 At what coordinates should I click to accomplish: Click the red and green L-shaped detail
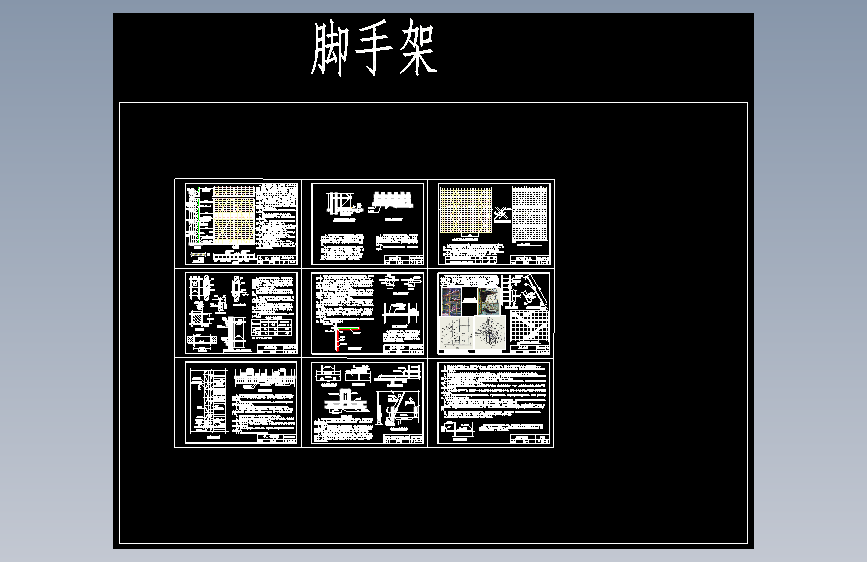coord(346,337)
